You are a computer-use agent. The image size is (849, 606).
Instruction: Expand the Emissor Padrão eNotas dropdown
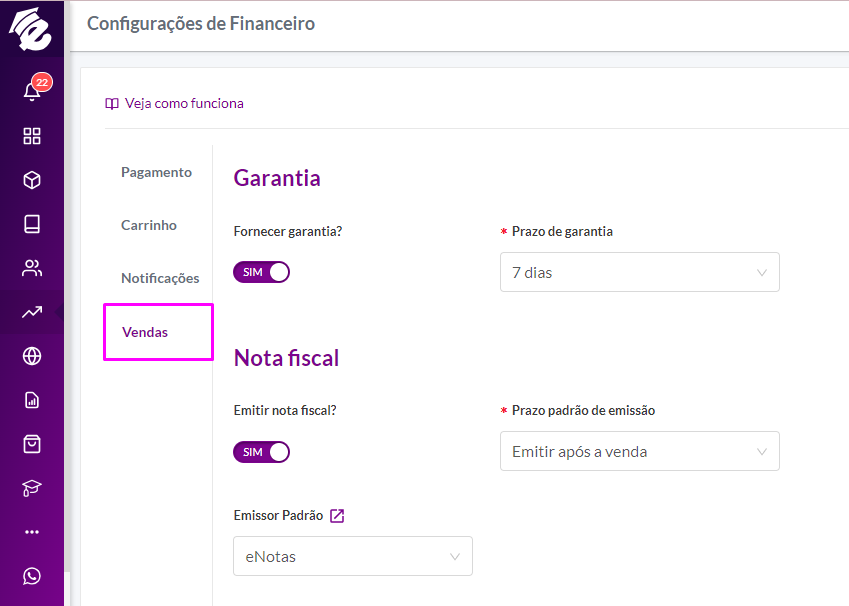(353, 556)
